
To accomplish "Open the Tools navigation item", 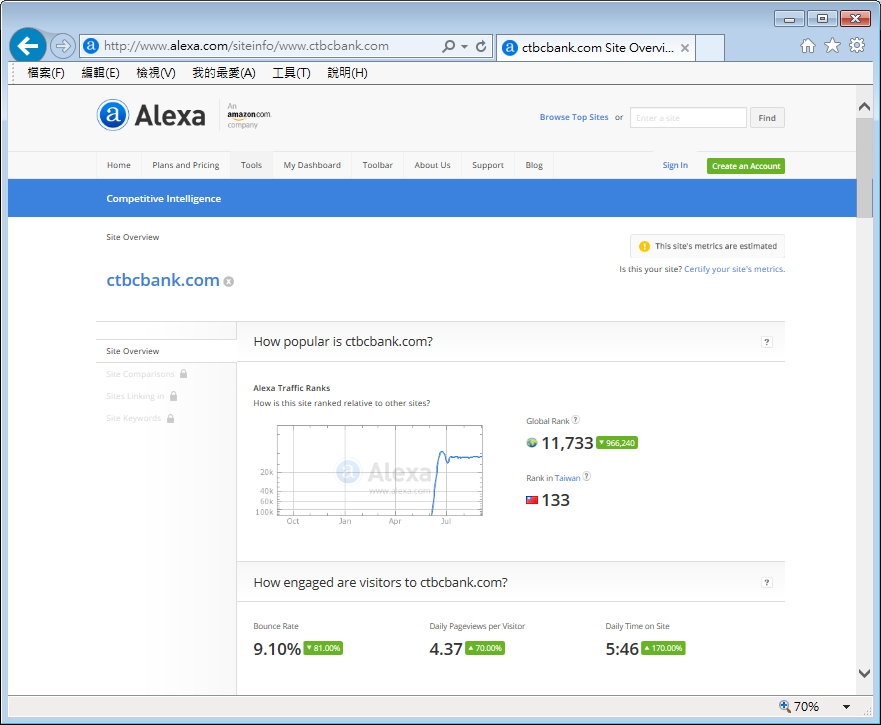I will point(251,165).
